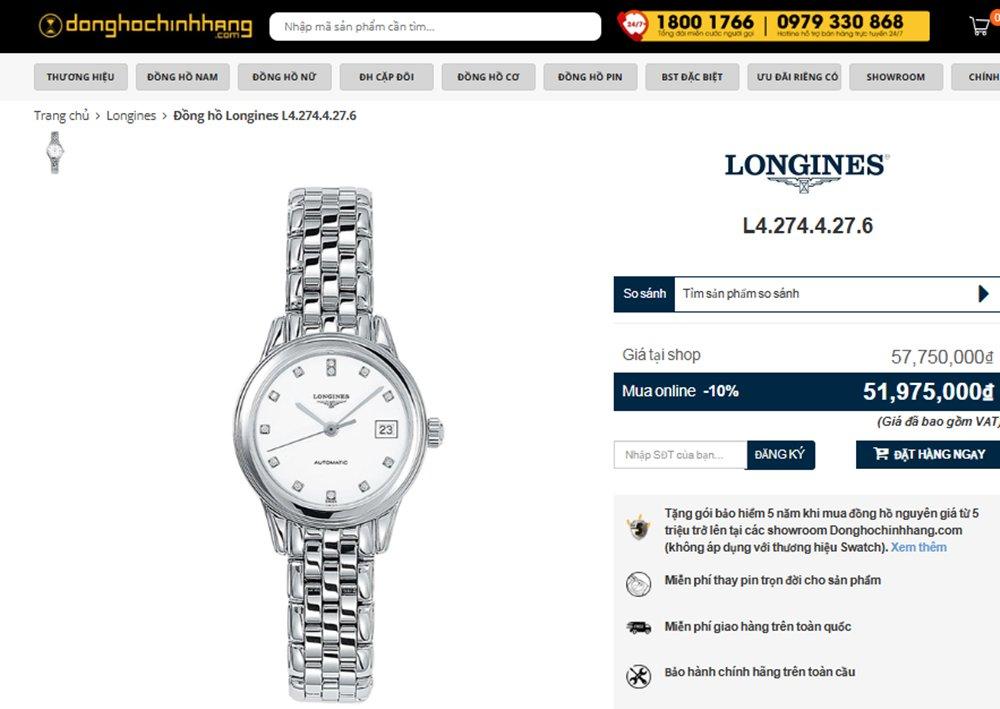This screenshot has height=709, width=1000.
Task: Select the watch thumbnail image
Action: pyautogui.click(x=55, y=152)
